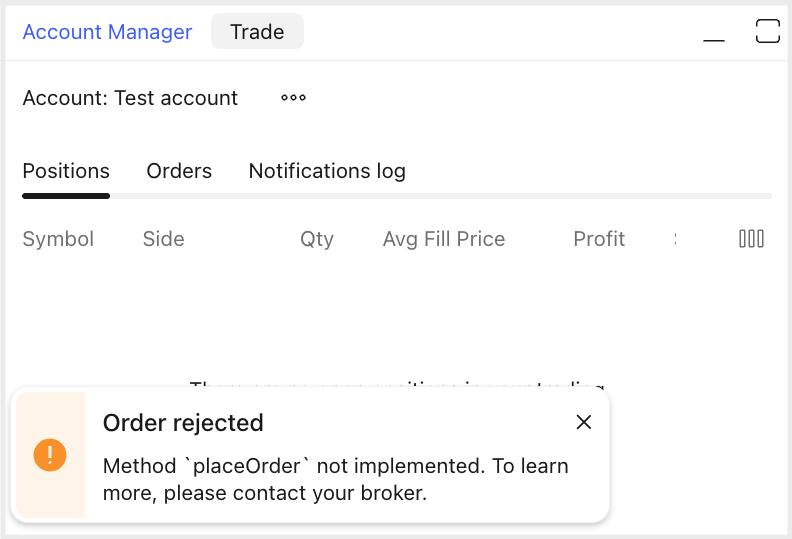This screenshot has height=539, width=792.
Task: Dismiss the Order rejected notification
Action: click(x=584, y=423)
